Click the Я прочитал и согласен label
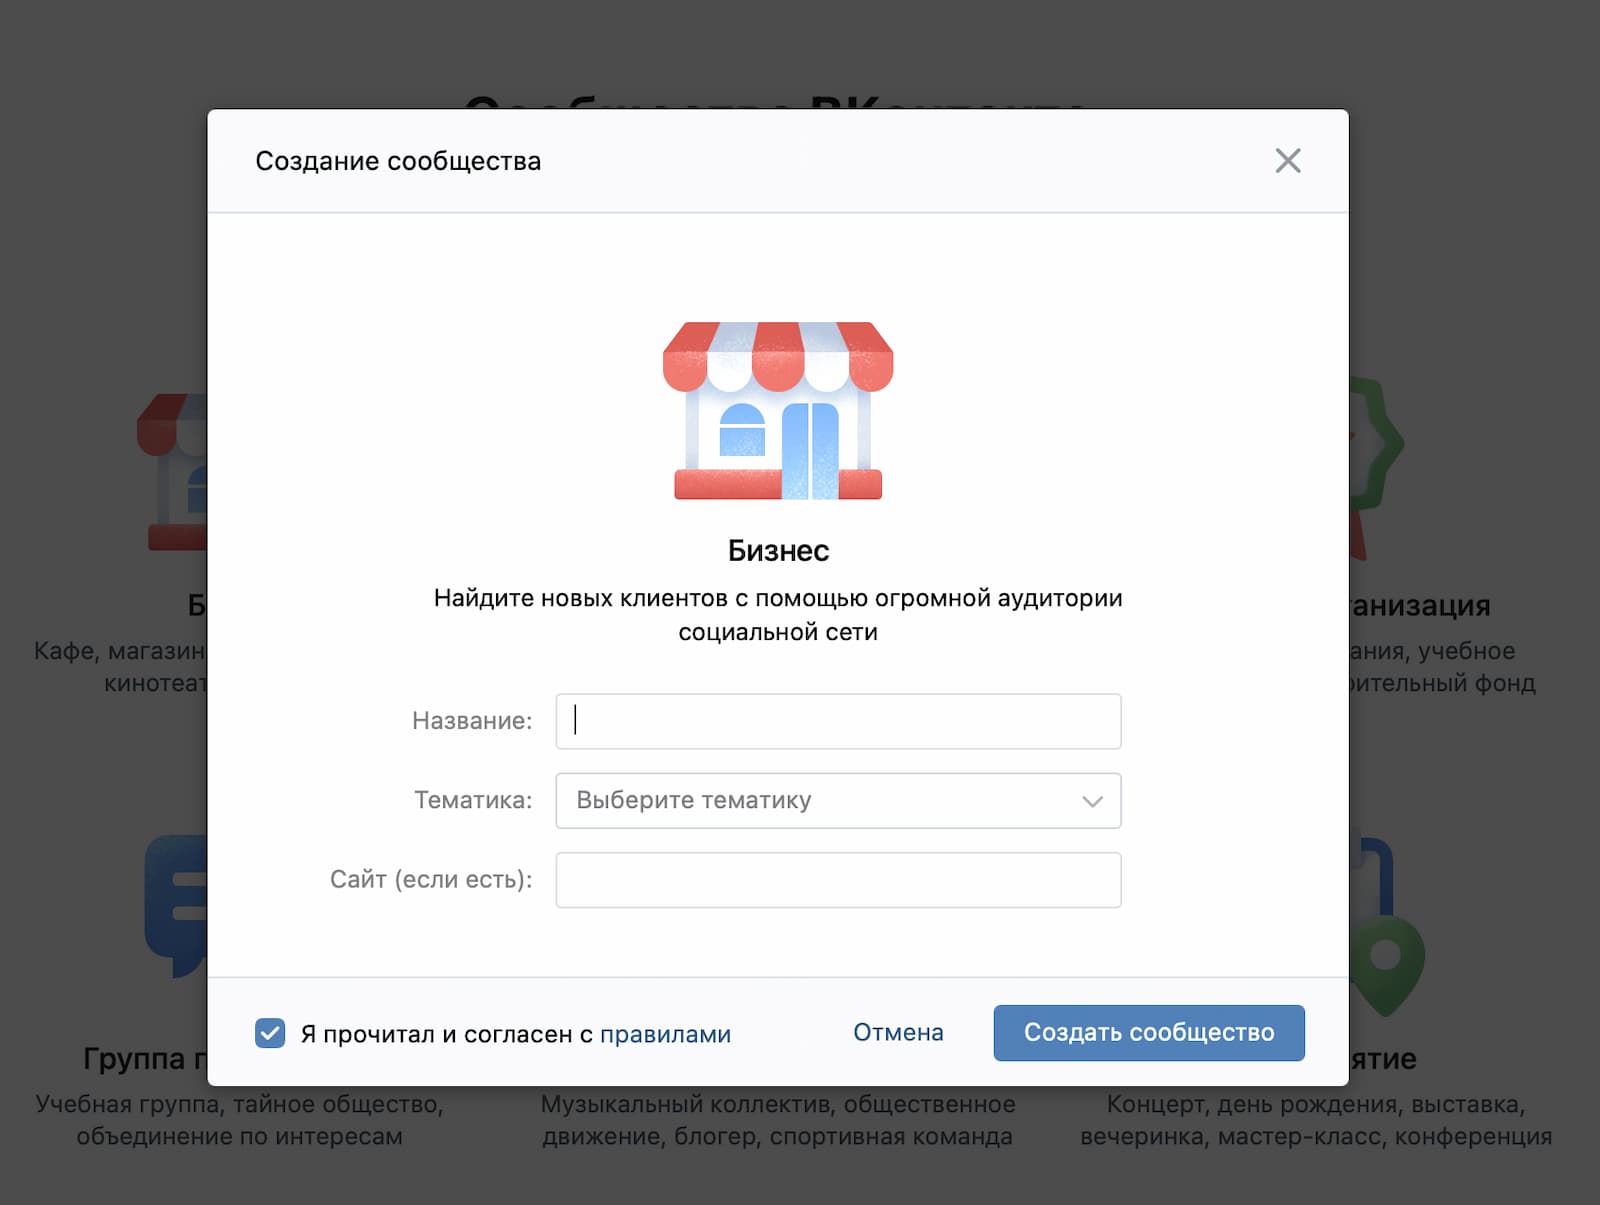 [446, 1034]
